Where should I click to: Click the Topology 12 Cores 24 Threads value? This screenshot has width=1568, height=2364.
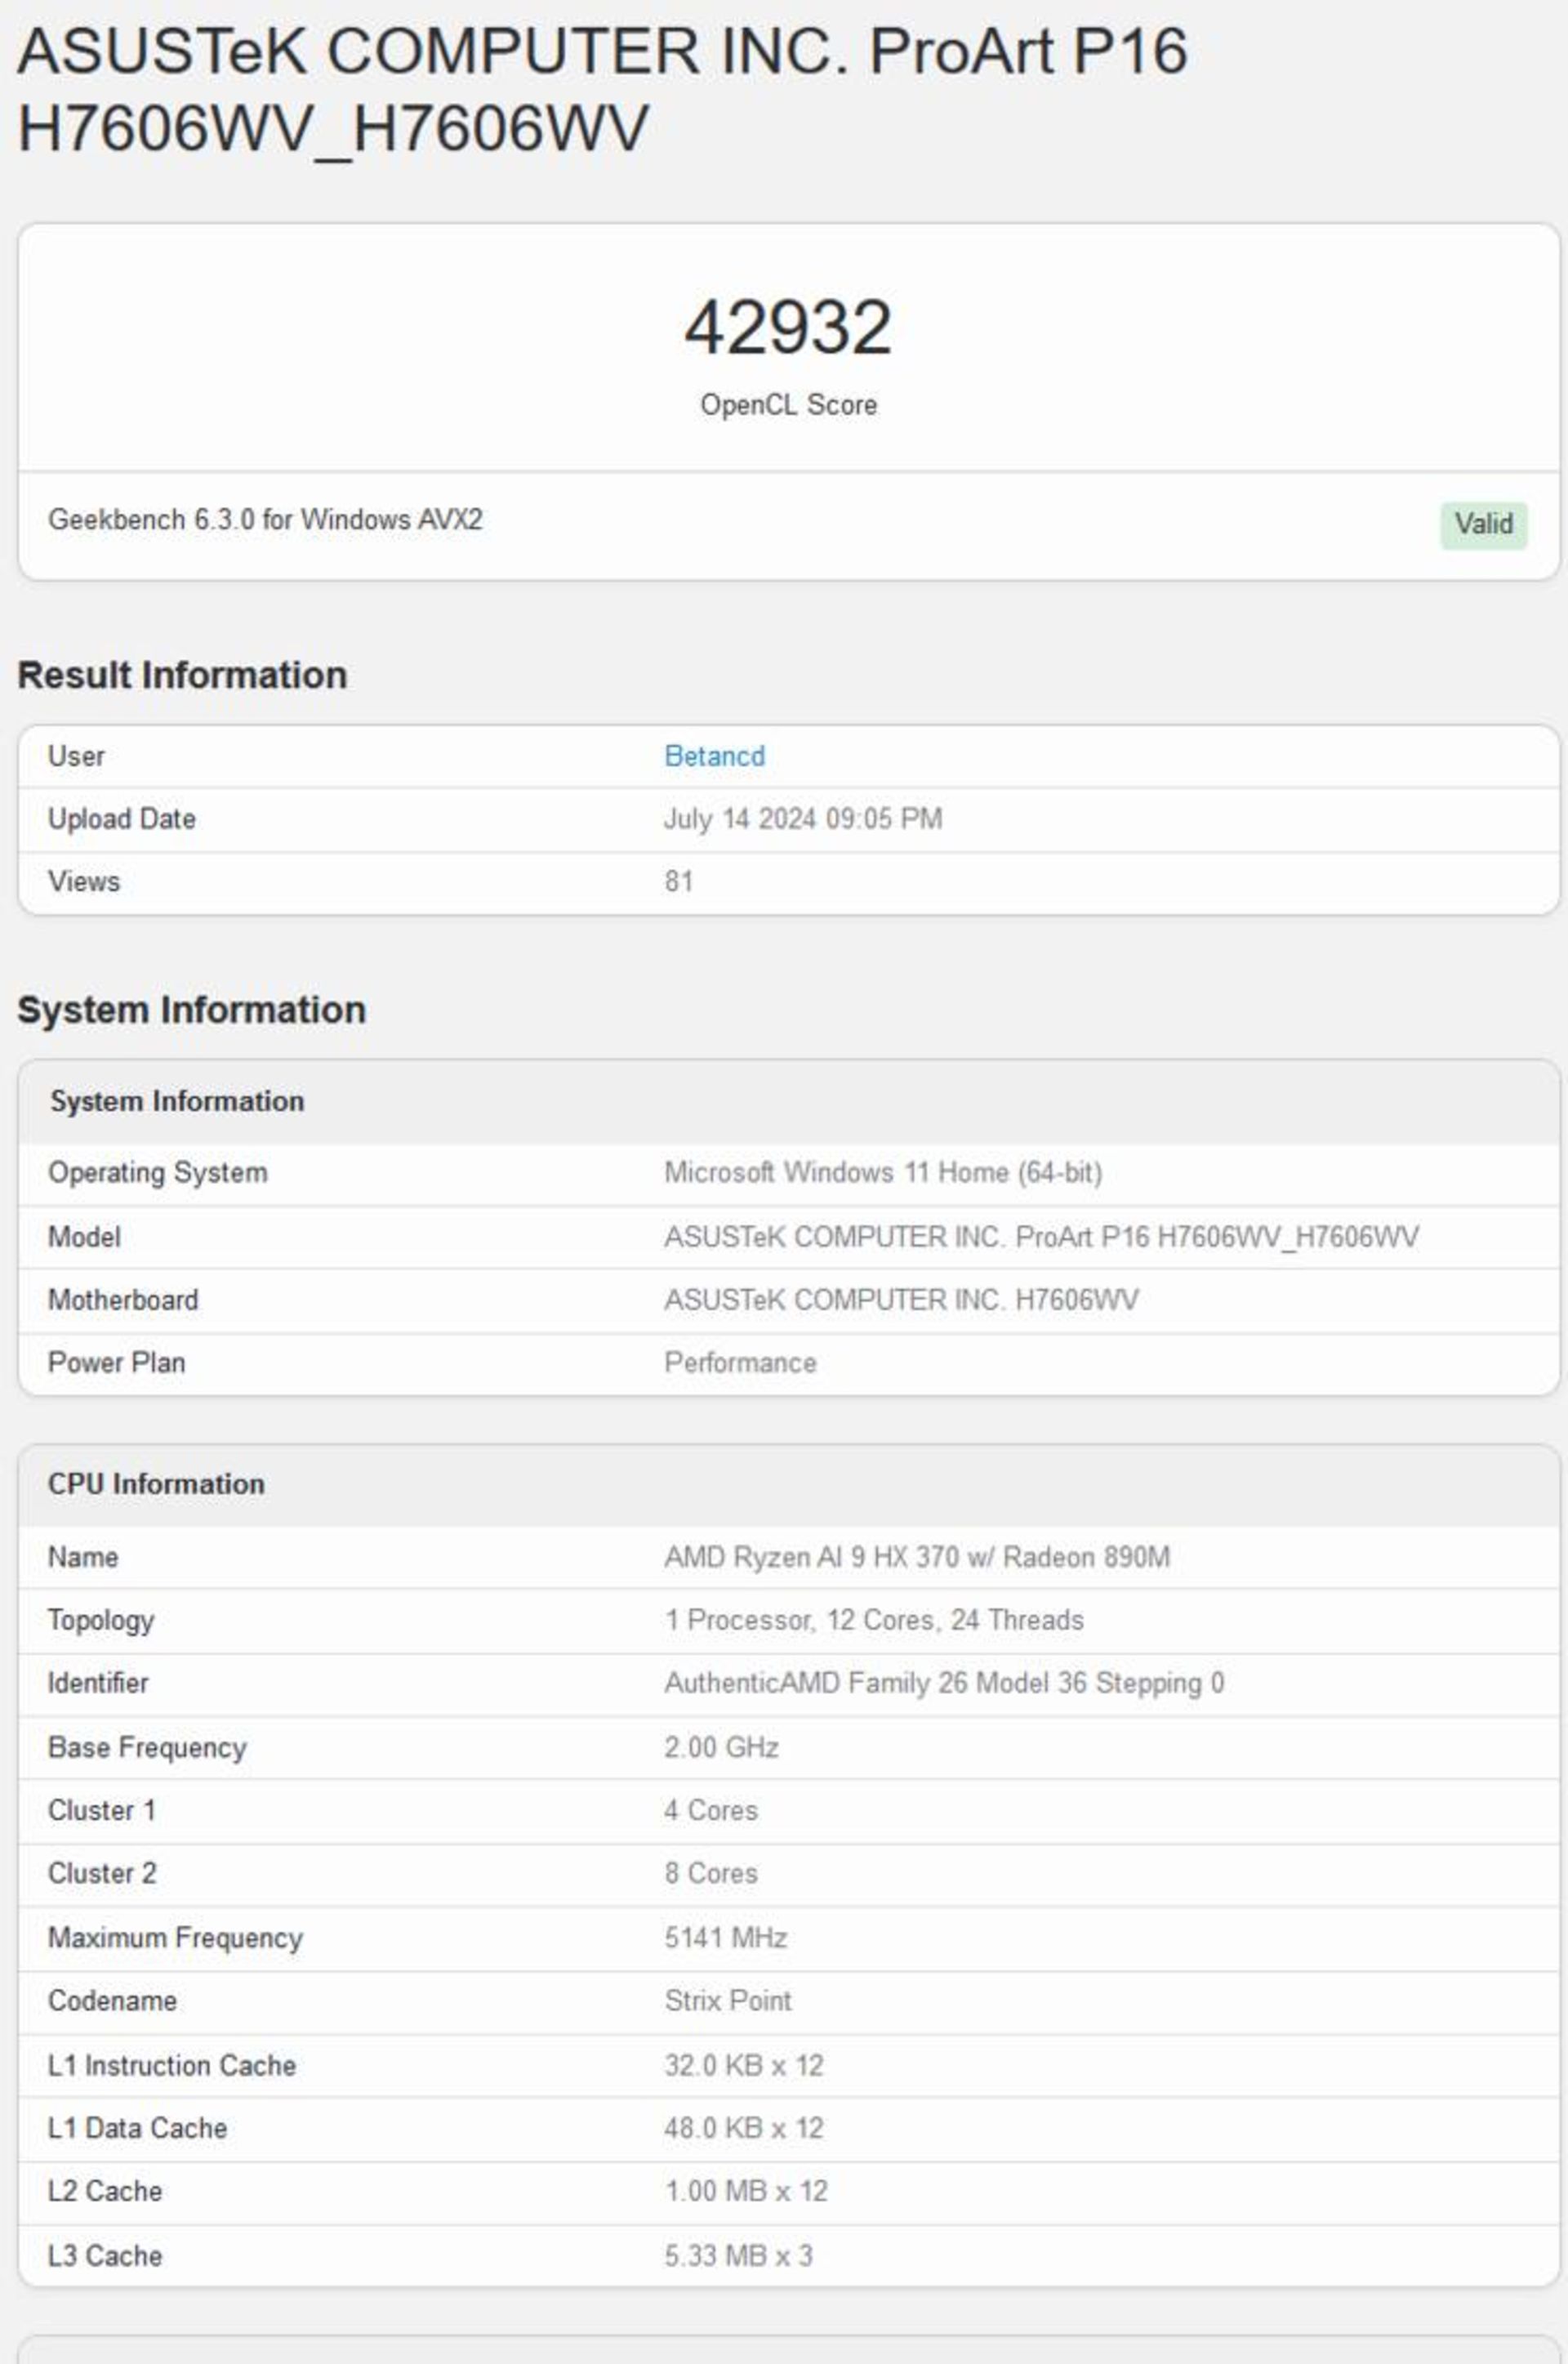(873, 1619)
